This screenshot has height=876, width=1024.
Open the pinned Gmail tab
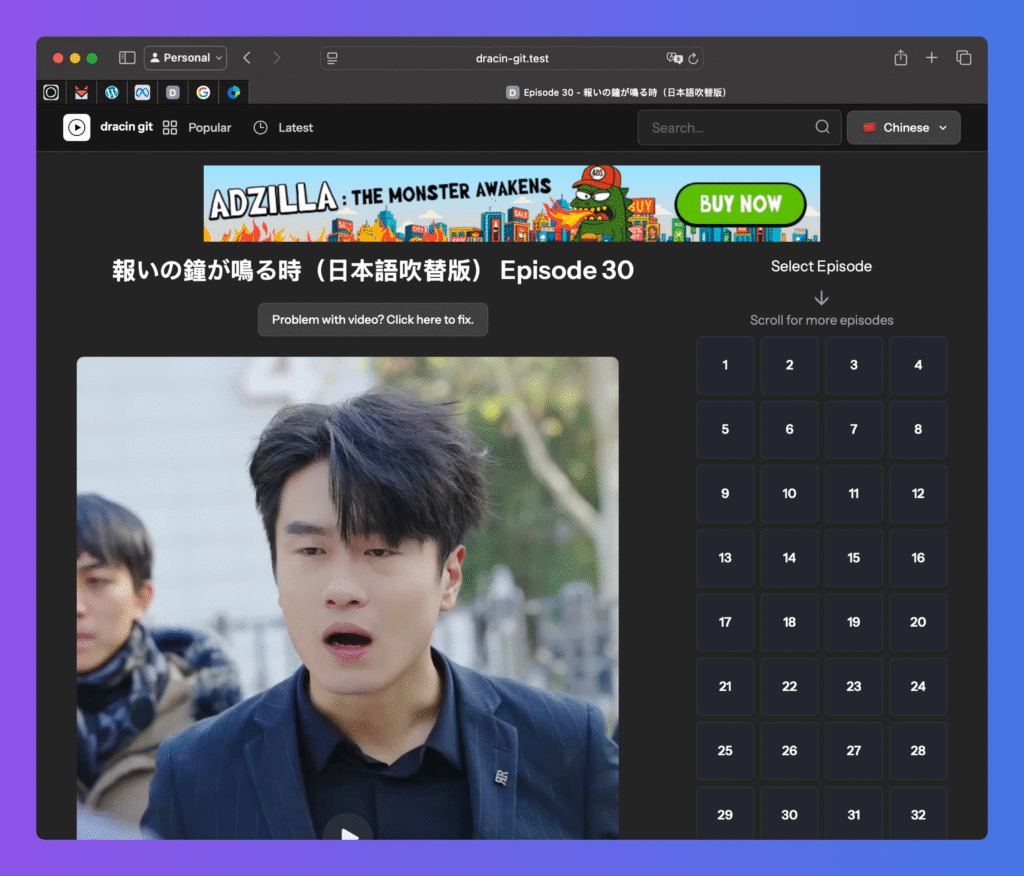click(x=81, y=92)
